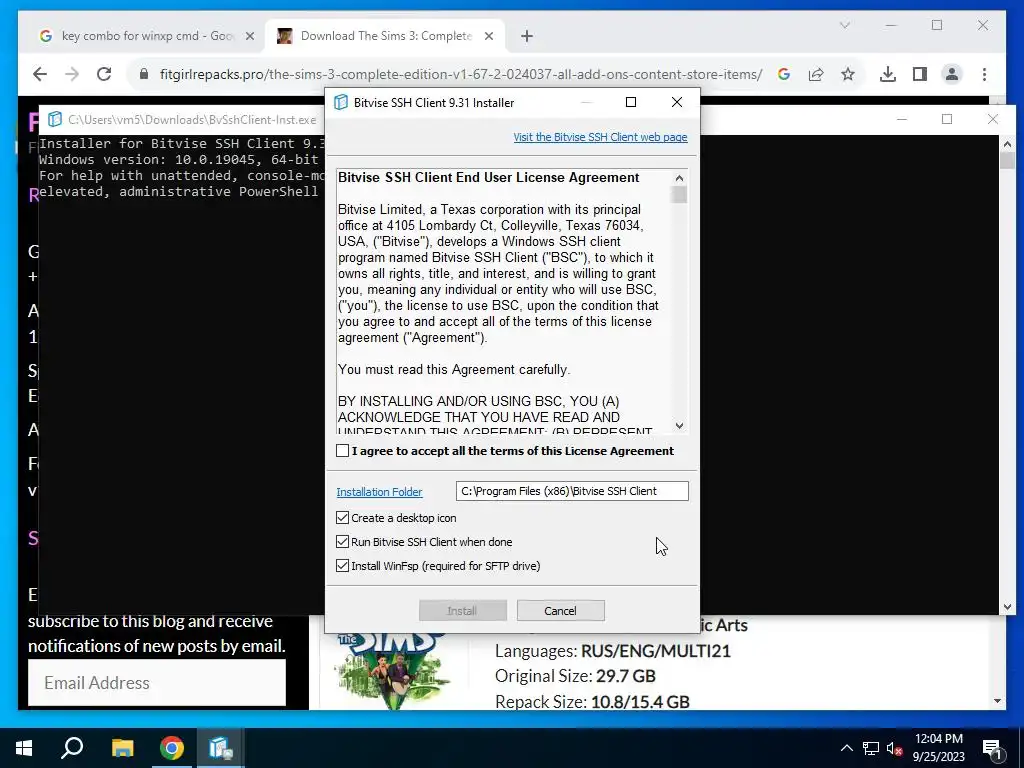Close the key combo for winxp cmd tab
This screenshot has width=1024, height=768.
click(x=249, y=36)
